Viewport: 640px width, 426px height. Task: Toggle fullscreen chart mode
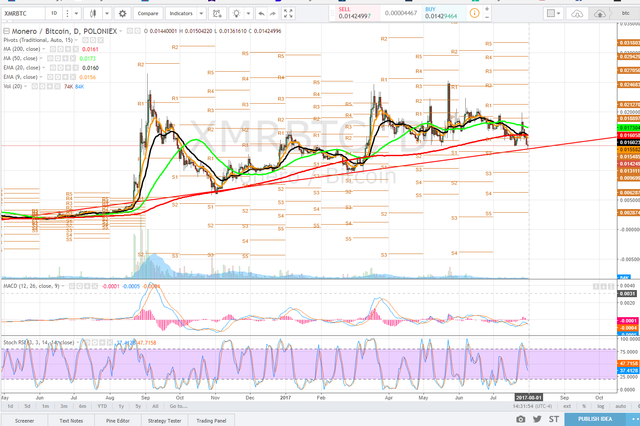click(288, 13)
